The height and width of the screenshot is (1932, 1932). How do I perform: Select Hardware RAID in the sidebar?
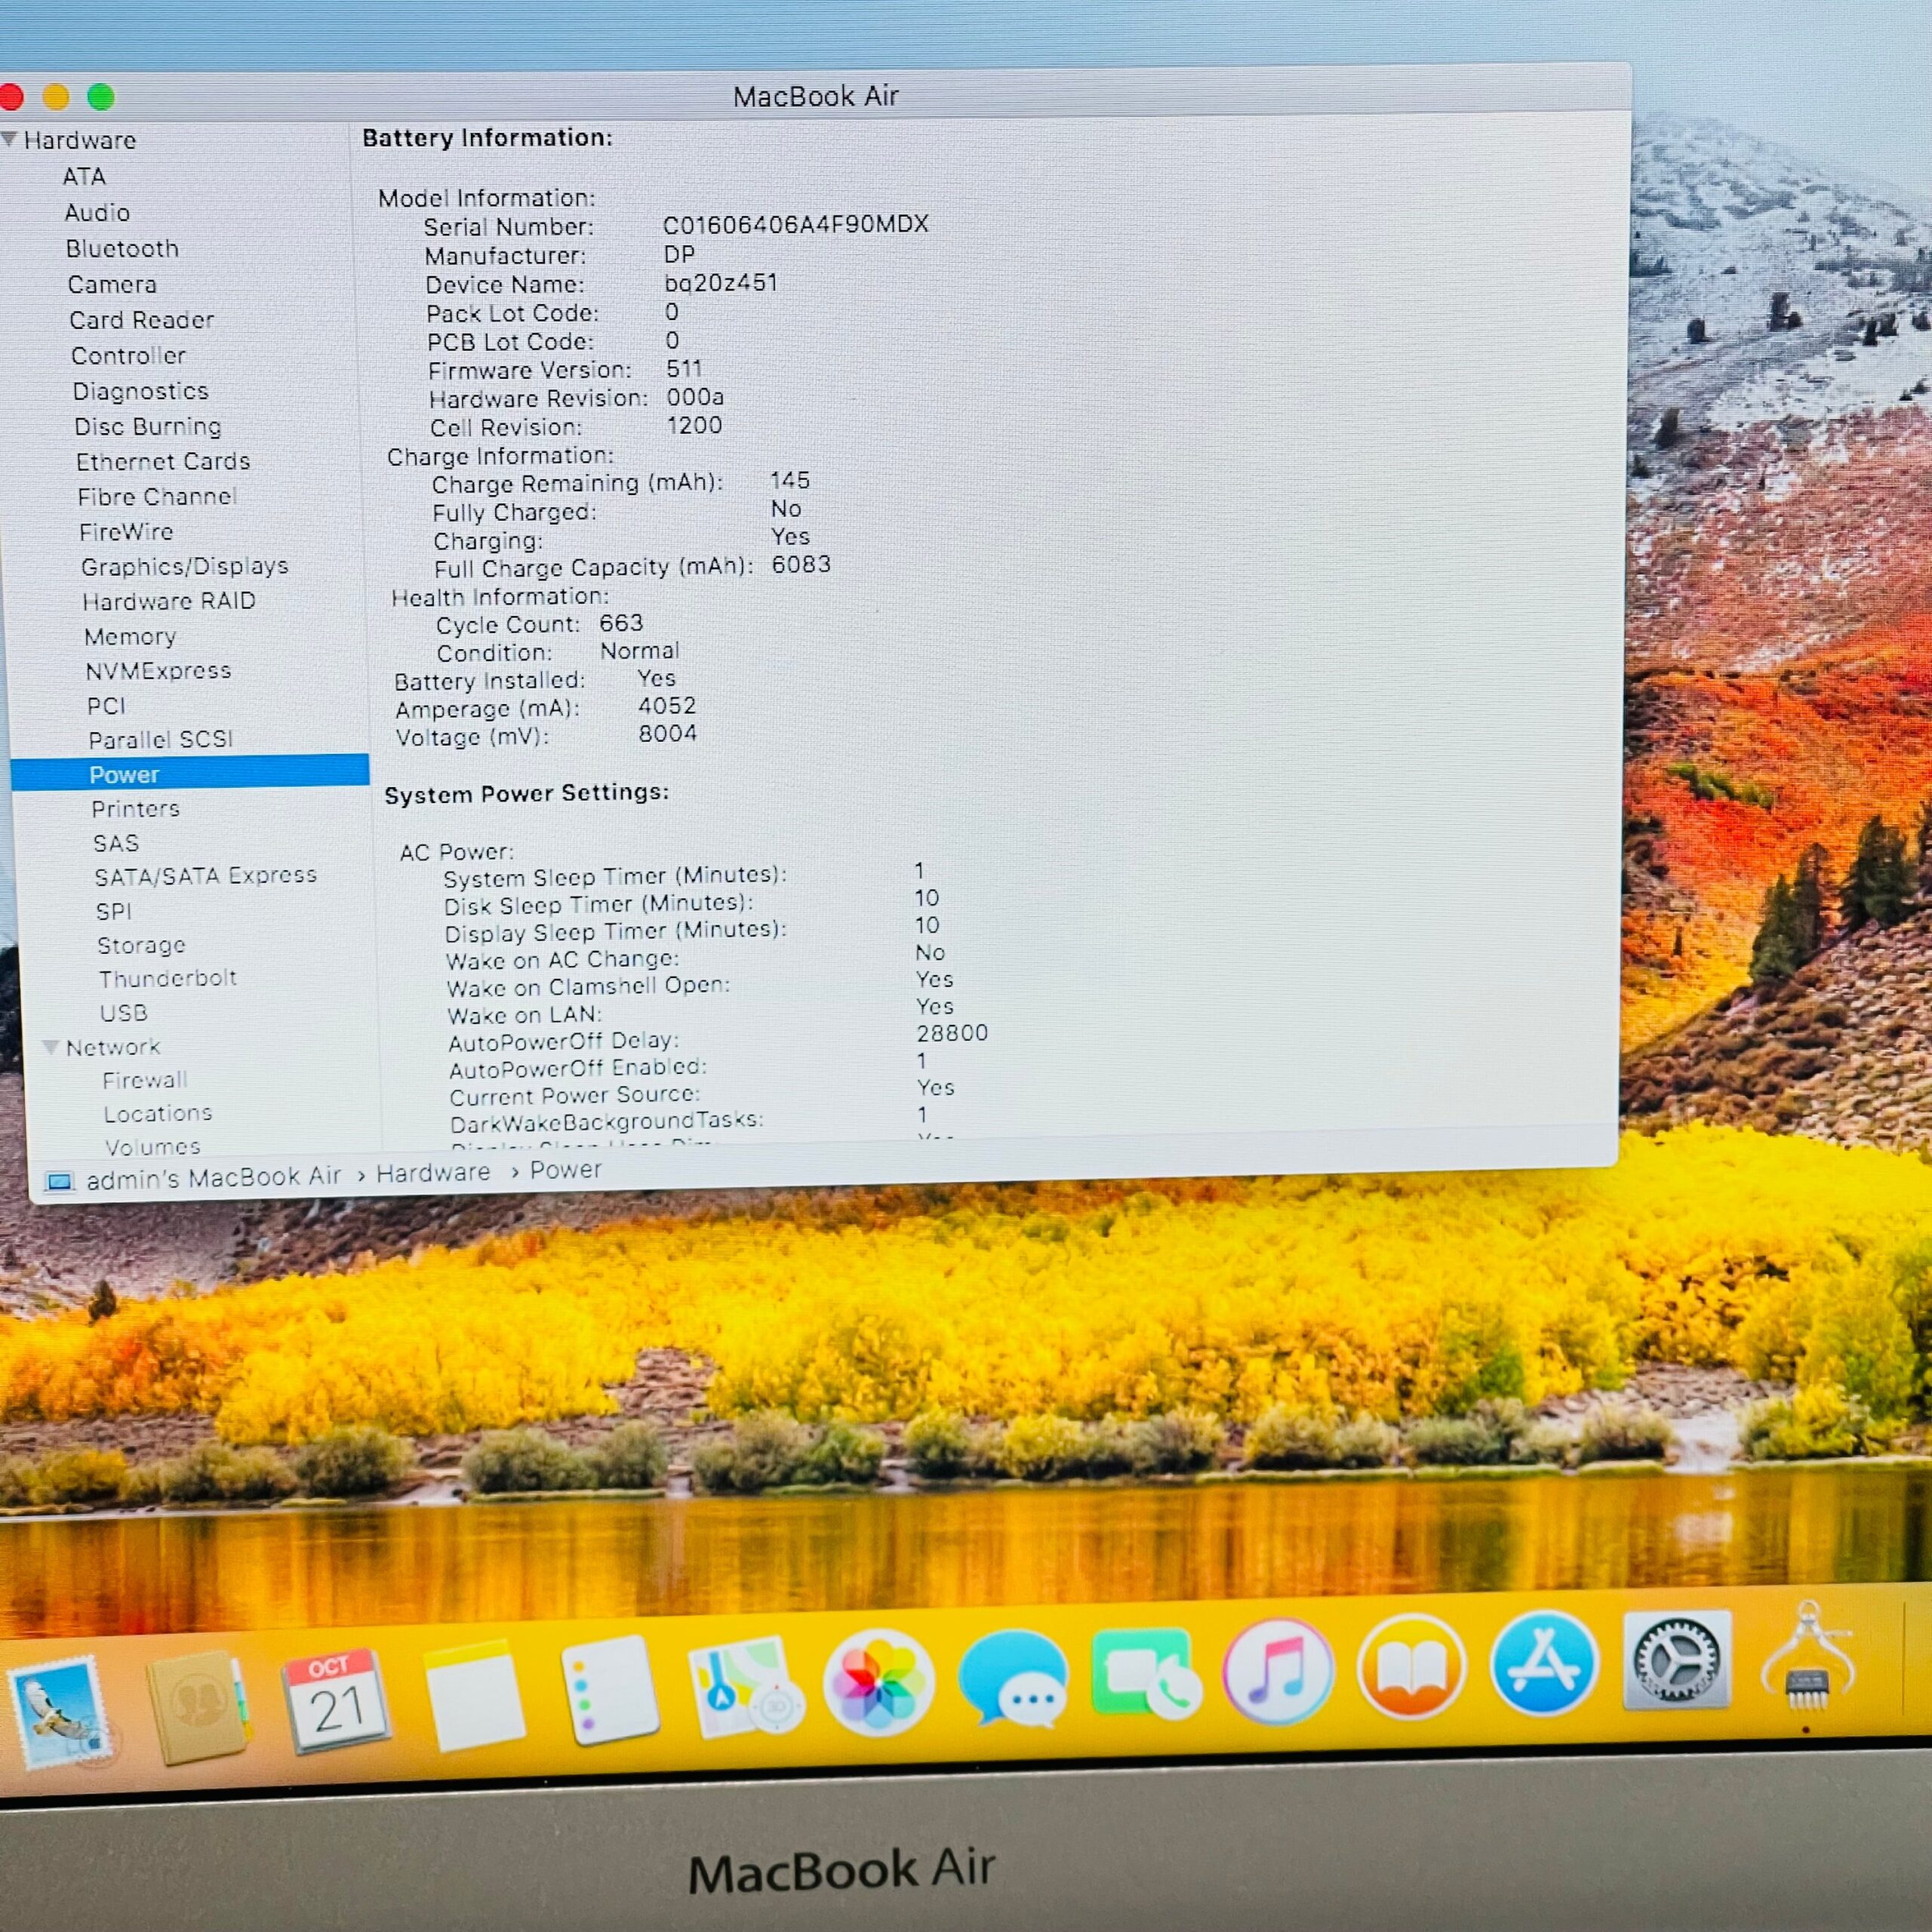169,601
